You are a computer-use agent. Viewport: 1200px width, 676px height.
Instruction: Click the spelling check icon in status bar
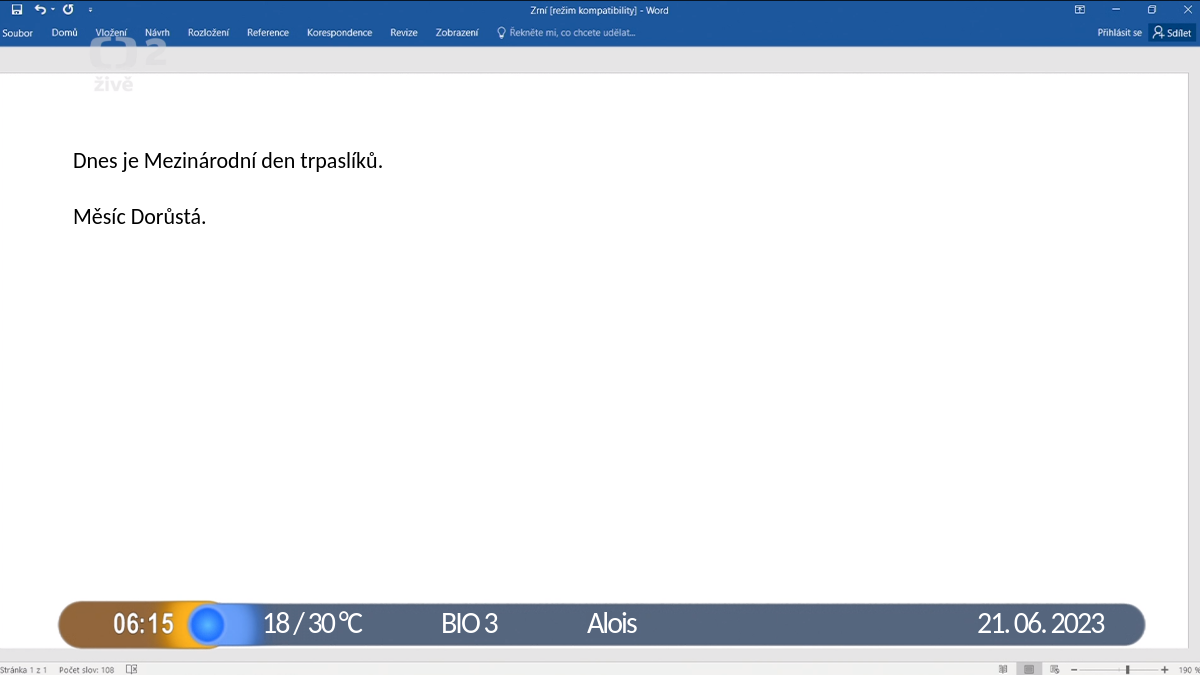click(132, 669)
